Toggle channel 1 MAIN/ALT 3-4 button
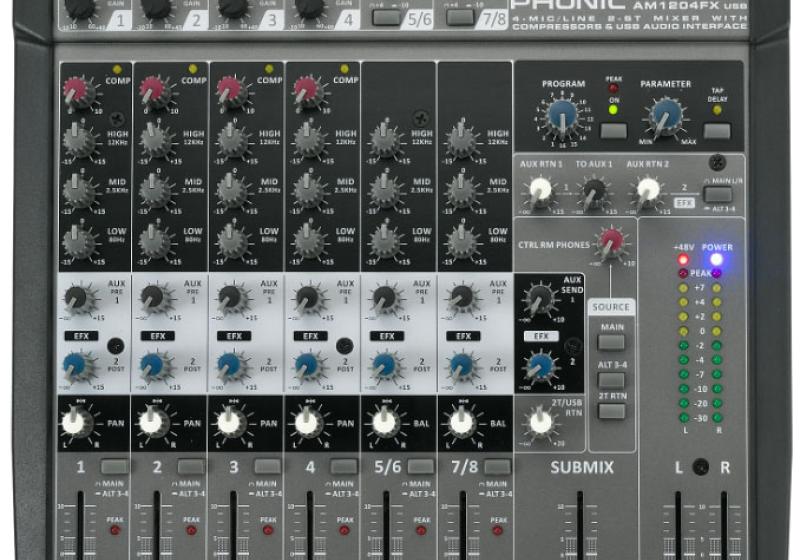 pos(114,466)
